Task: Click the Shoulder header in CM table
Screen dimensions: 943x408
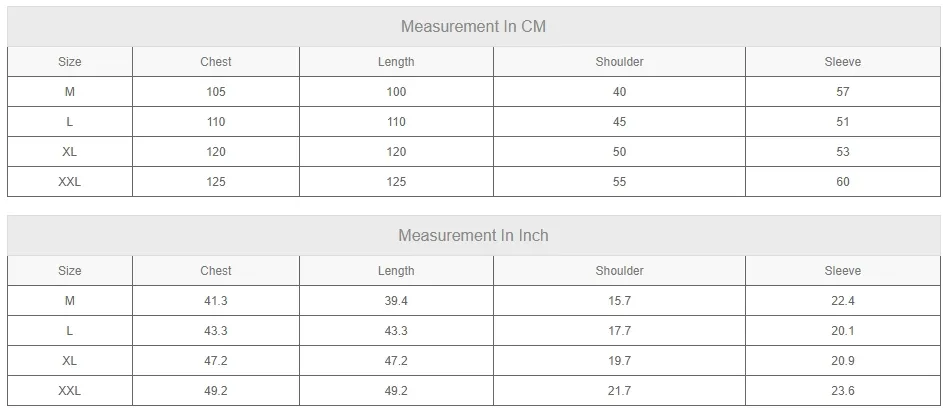Action: 619,62
